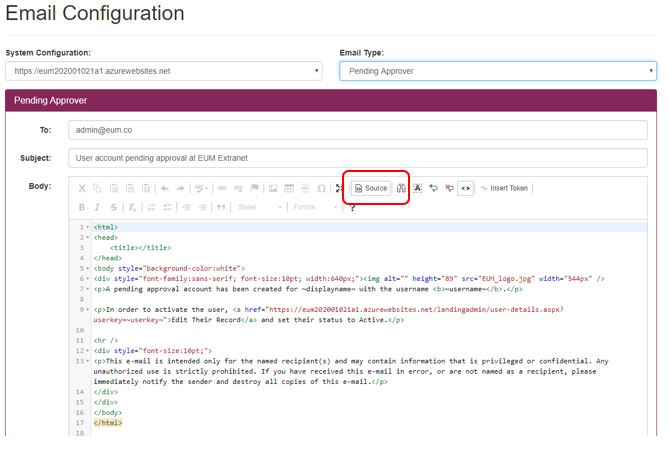Click the Special Character omega icon

(321, 188)
